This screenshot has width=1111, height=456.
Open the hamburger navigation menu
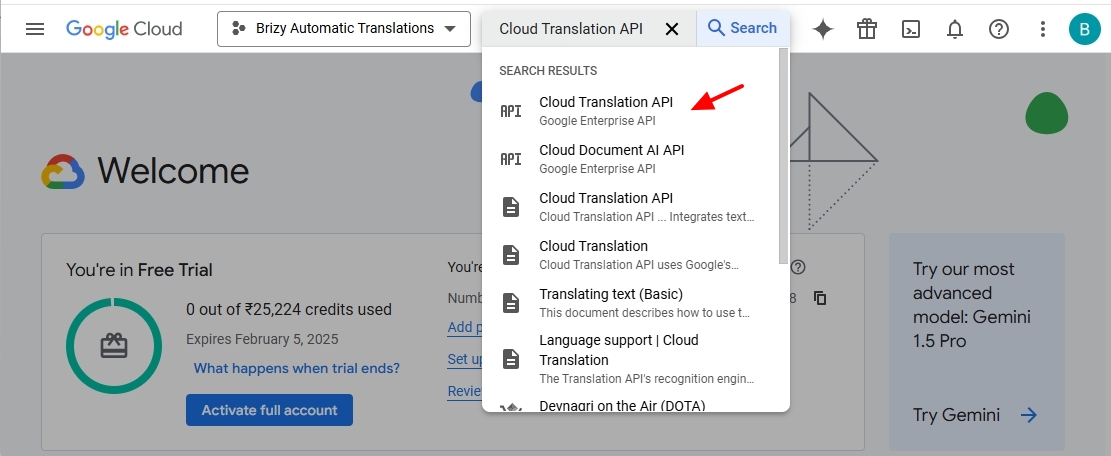[35, 29]
